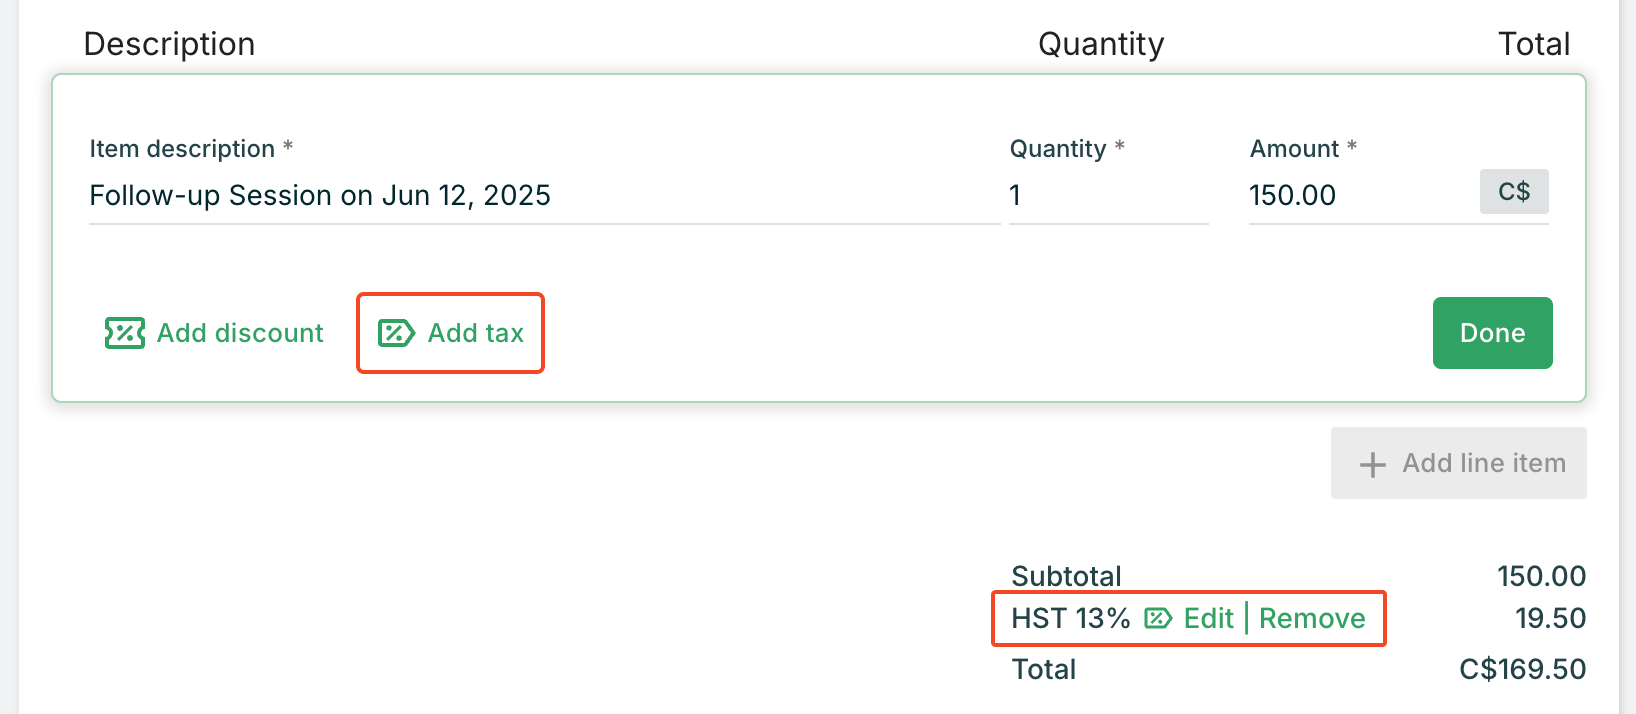Viewport: 1636px width, 714px height.
Task: Click the Description column header
Action: 169,44
